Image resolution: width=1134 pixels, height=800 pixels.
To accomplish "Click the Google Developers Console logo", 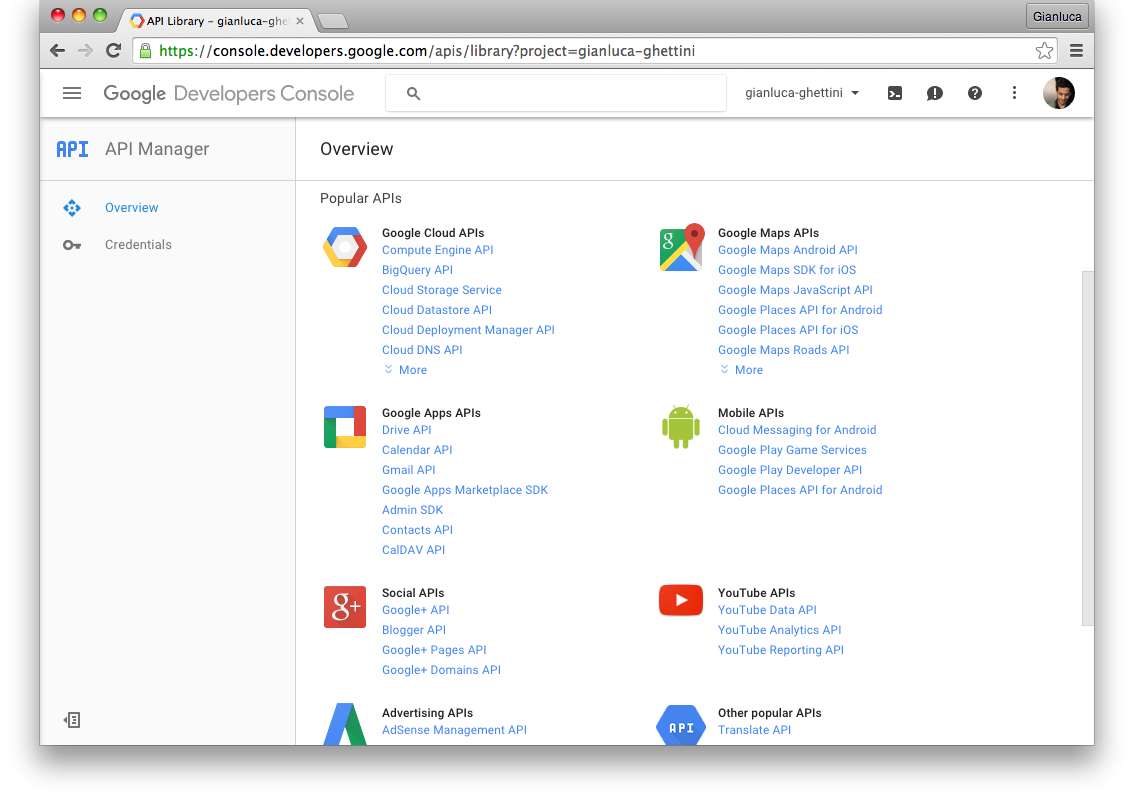I will [x=229, y=93].
